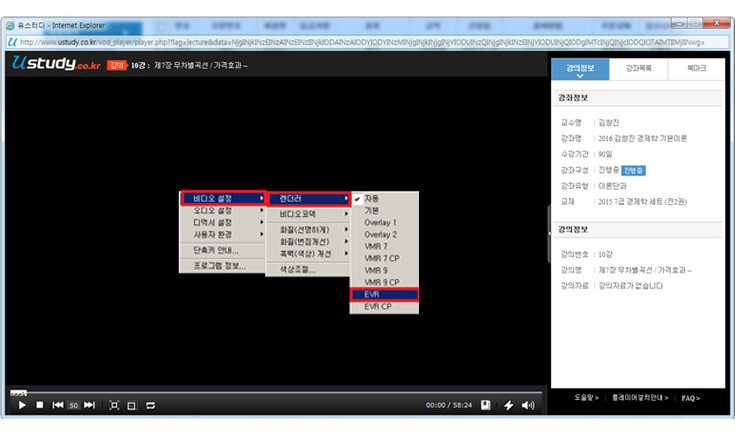The image size is (735, 443).
Task: Click the lightning bolt icon
Action: click(508, 405)
